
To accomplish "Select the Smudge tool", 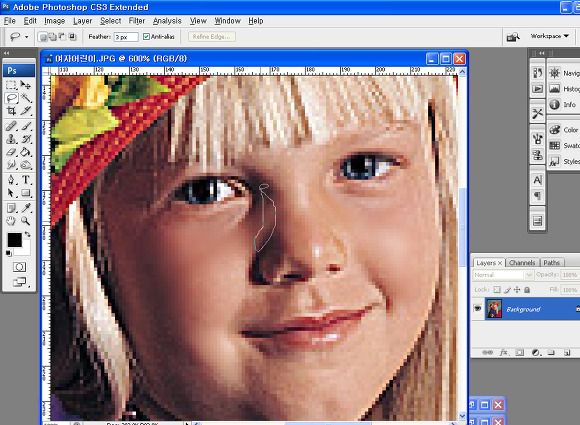I will pyautogui.click(x=11, y=165).
